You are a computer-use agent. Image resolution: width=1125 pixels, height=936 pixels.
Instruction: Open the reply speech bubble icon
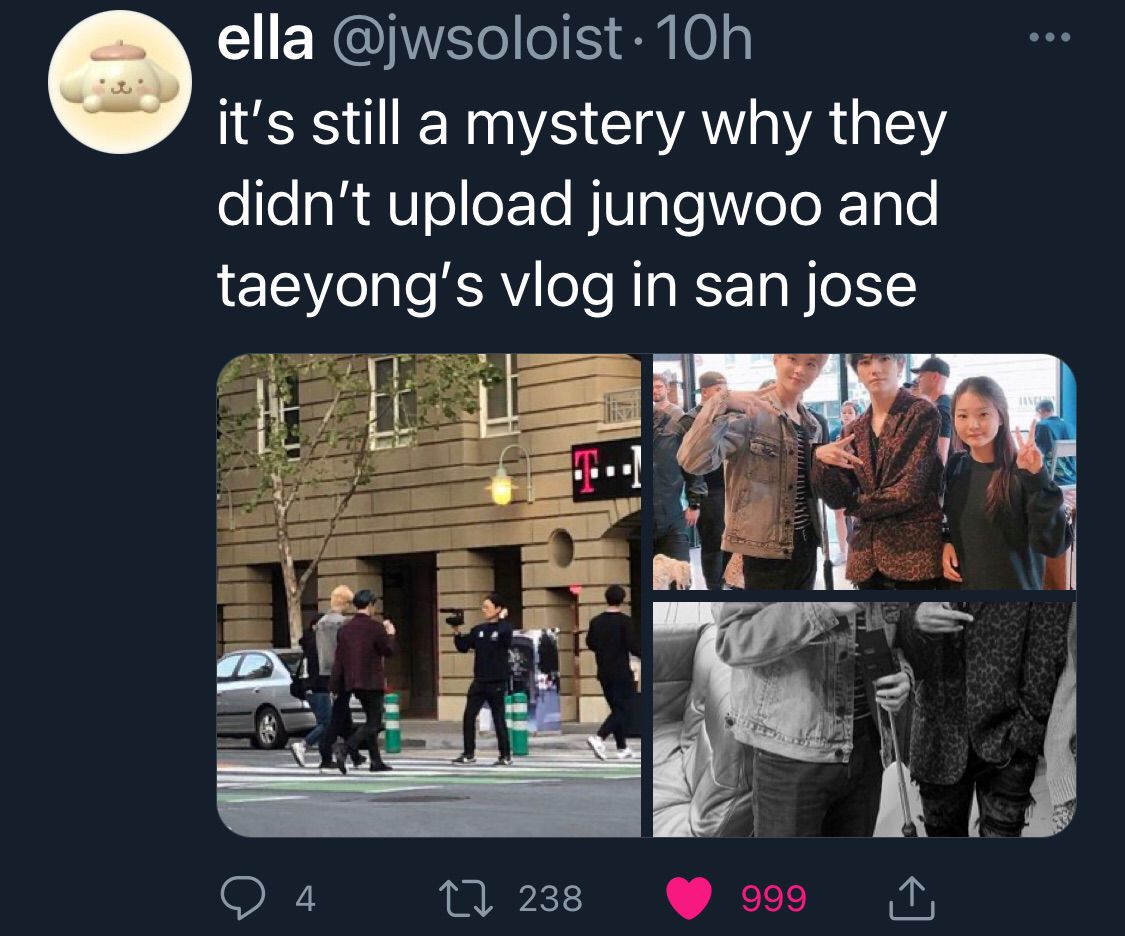tap(242, 898)
